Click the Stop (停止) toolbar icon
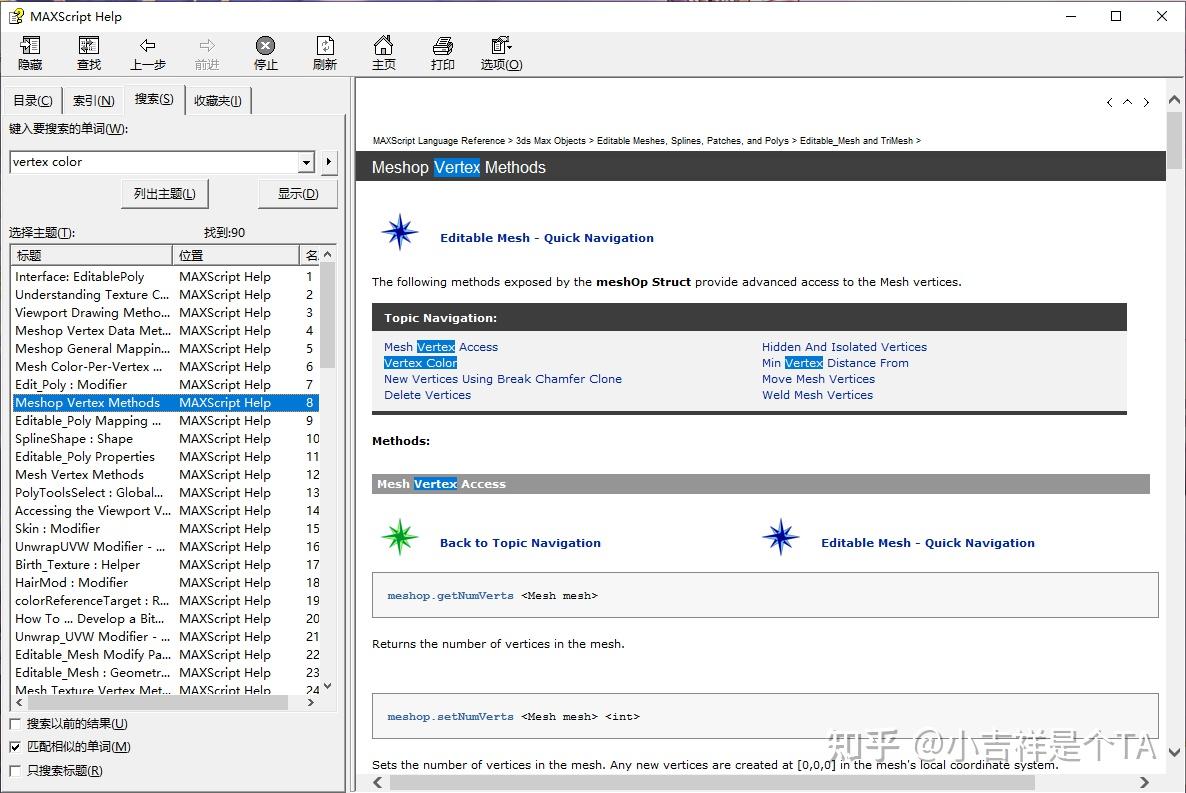 pos(265,52)
